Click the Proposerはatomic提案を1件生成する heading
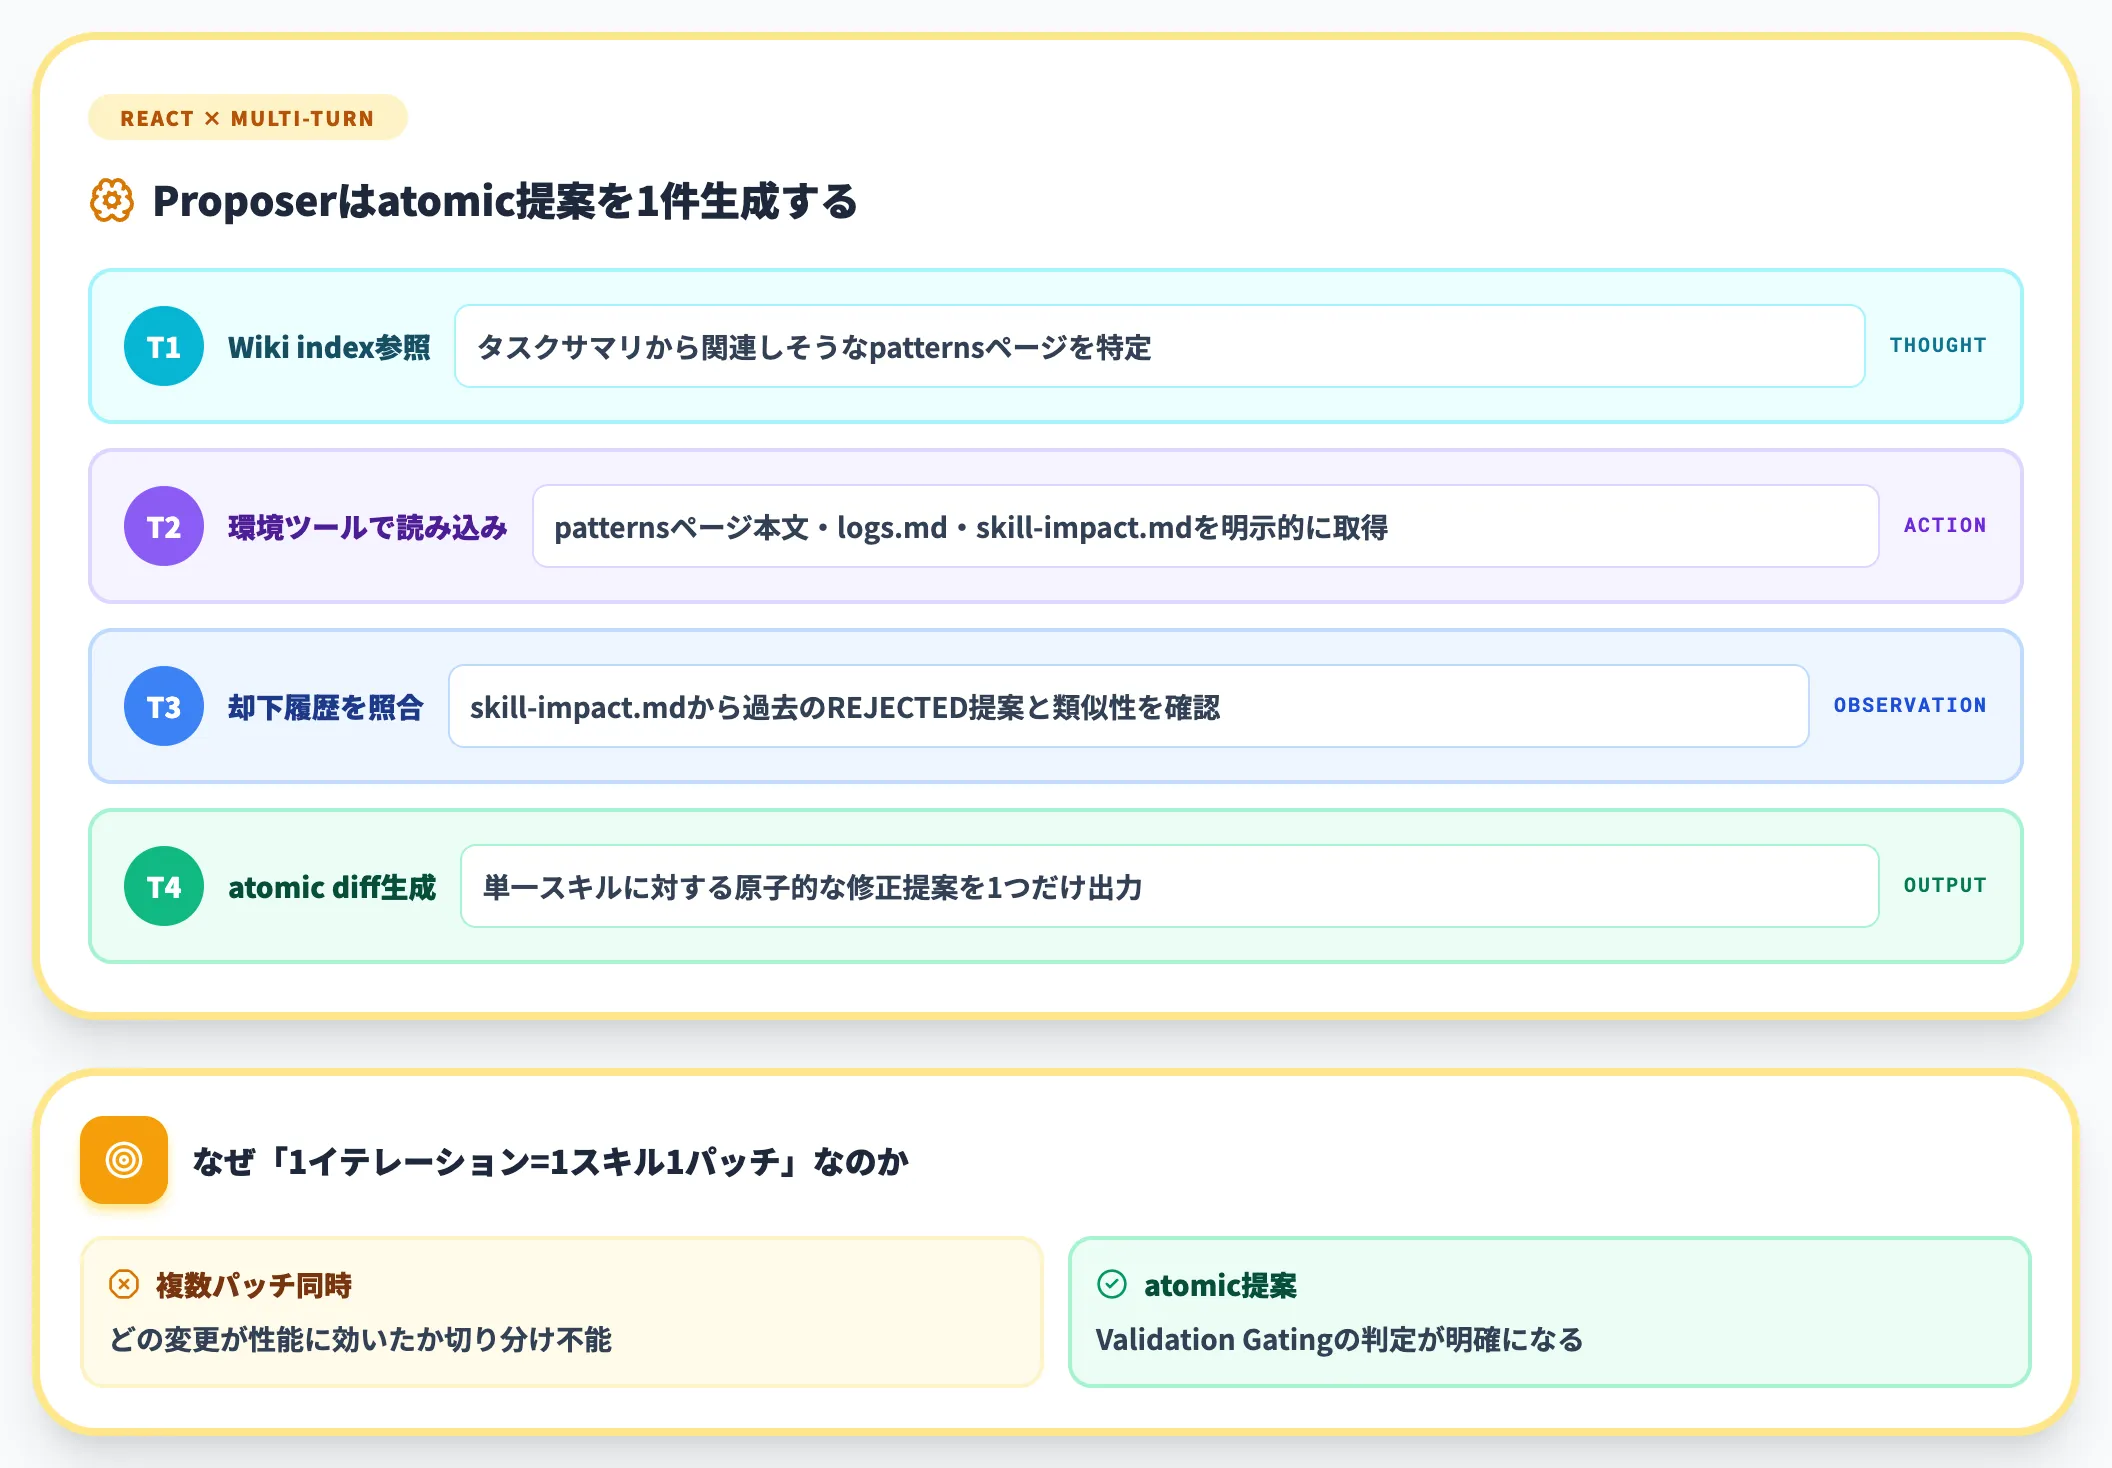Viewport: 2112px width, 1468px height. click(x=505, y=201)
